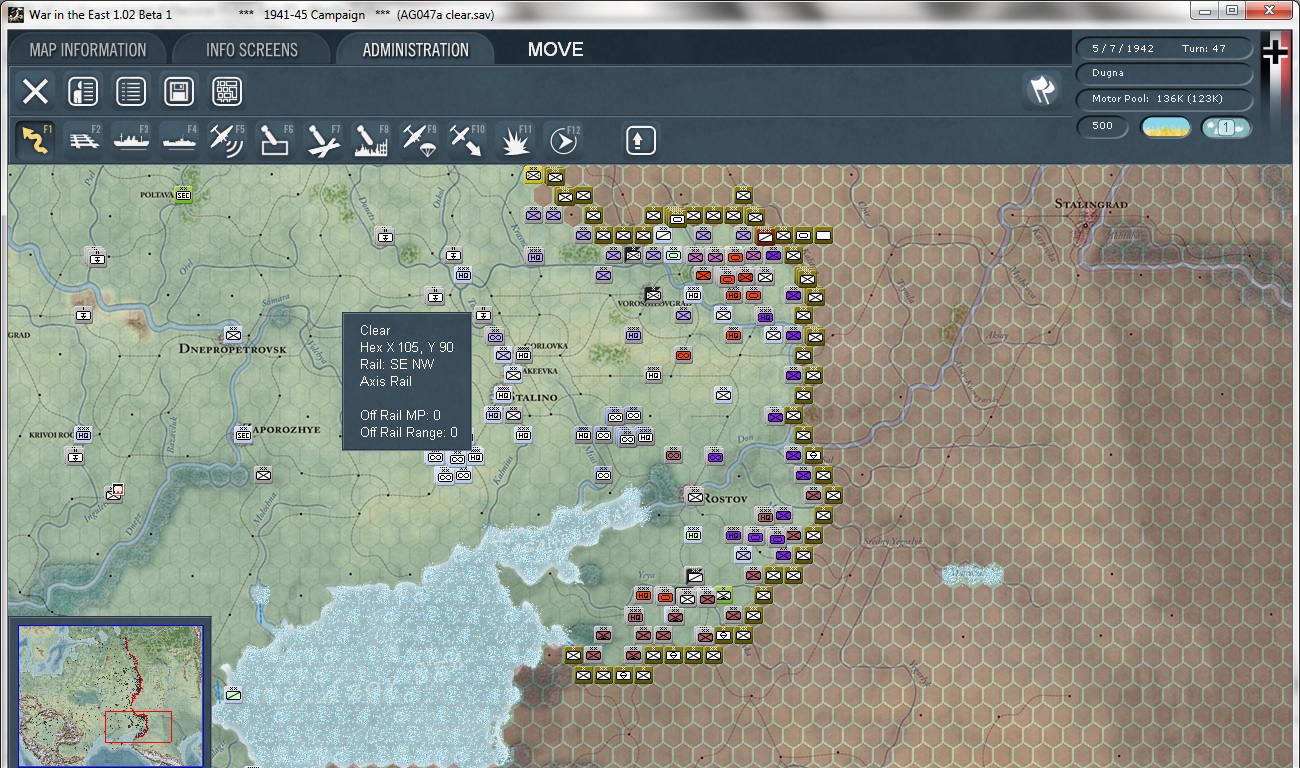Click the 500 admin points field
1300x768 pixels.
point(1103,127)
